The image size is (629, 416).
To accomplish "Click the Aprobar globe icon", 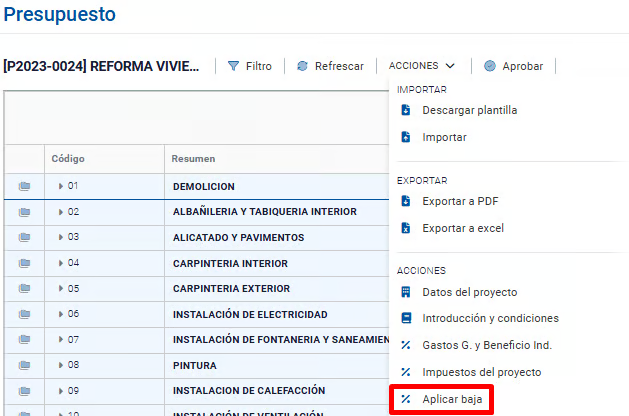I will [x=489, y=66].
